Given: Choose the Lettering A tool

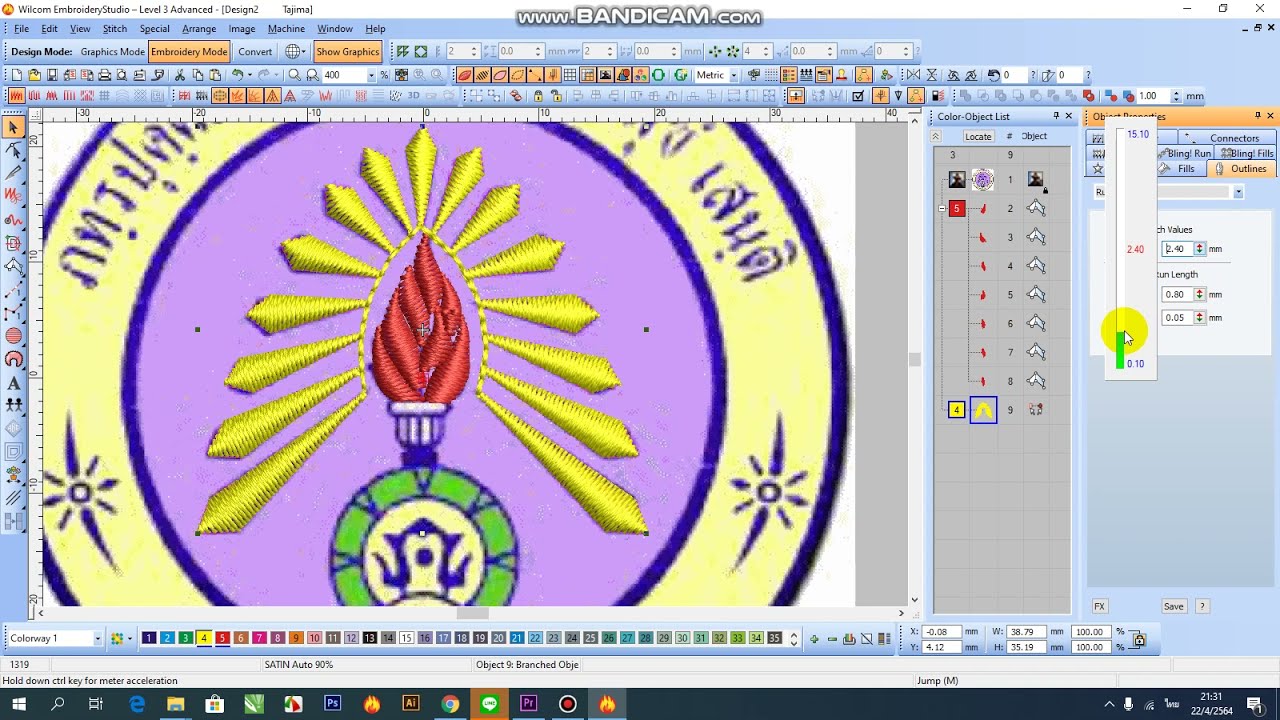Looking at the screenshot, I should [x=14, y=383].
